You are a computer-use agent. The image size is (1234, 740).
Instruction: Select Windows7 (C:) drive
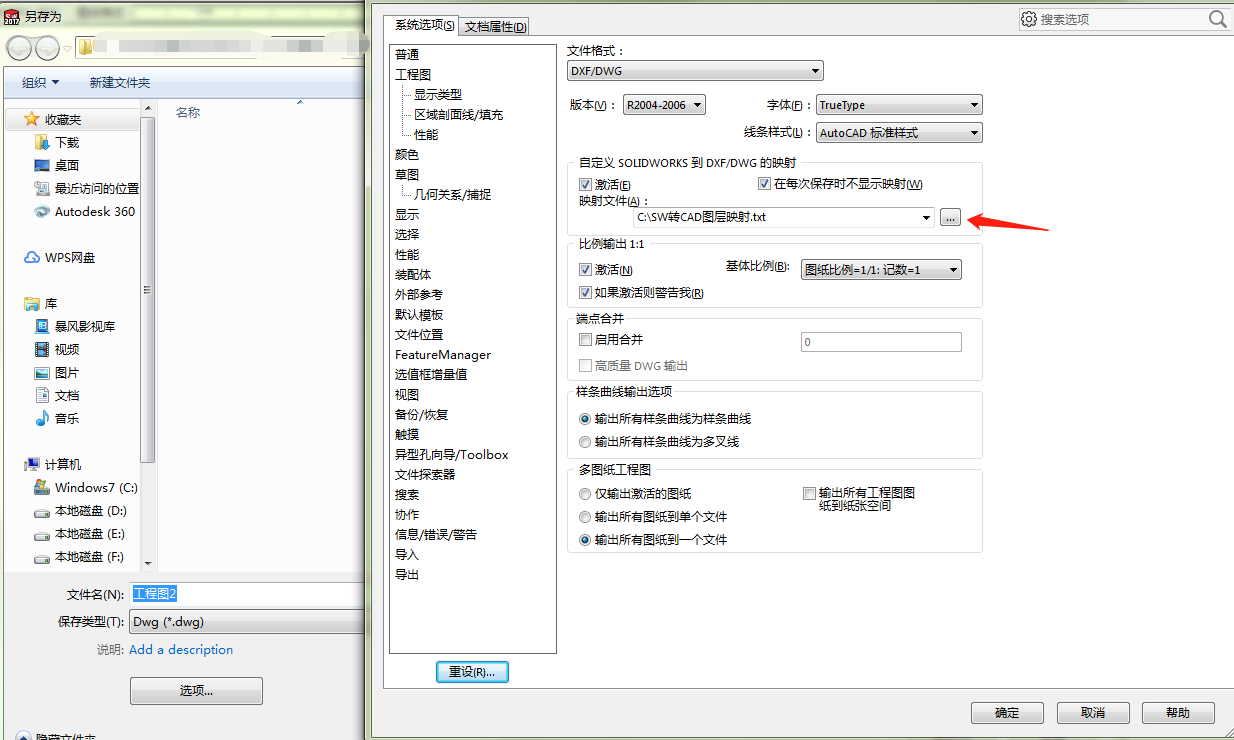86,487
